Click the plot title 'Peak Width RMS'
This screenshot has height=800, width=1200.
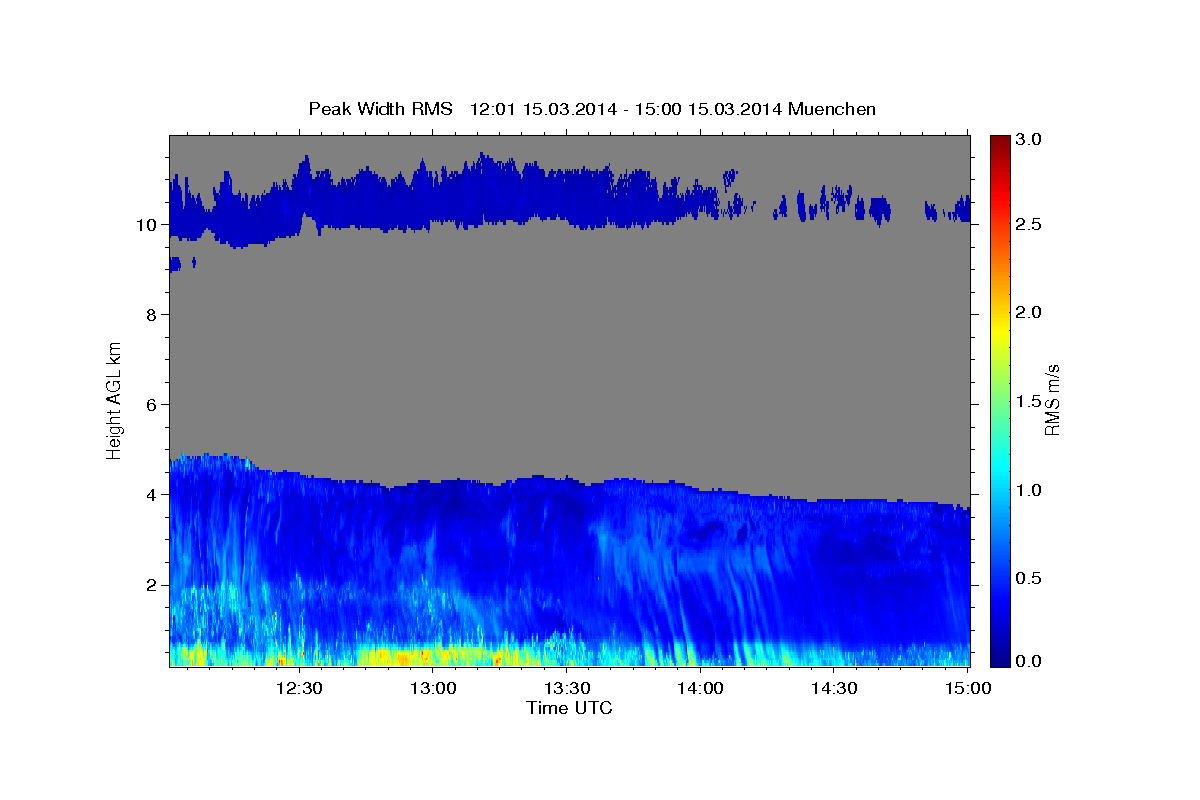coord(381,108)
